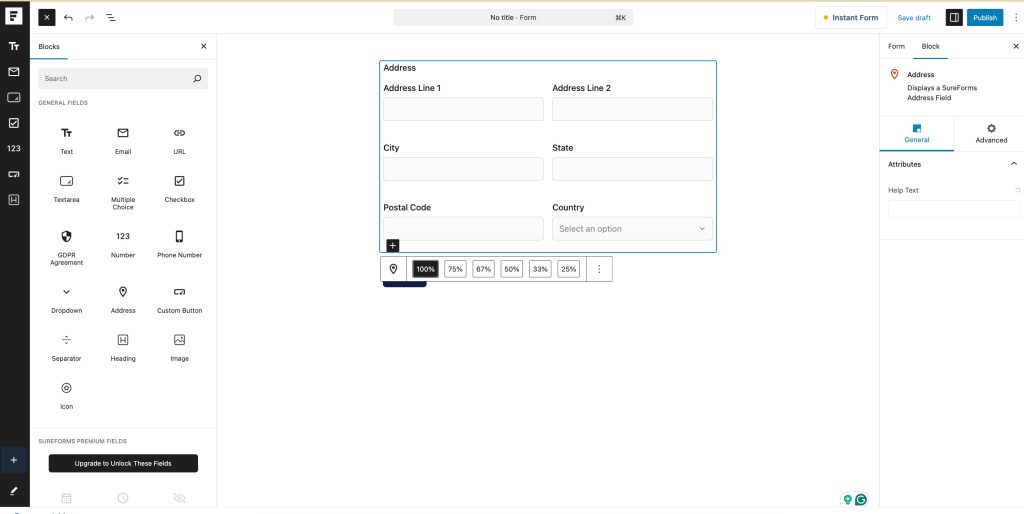Viewport: 1024px width, 514px height.
Task: Set field width to 50%
Action: click(x=511, y=269)
